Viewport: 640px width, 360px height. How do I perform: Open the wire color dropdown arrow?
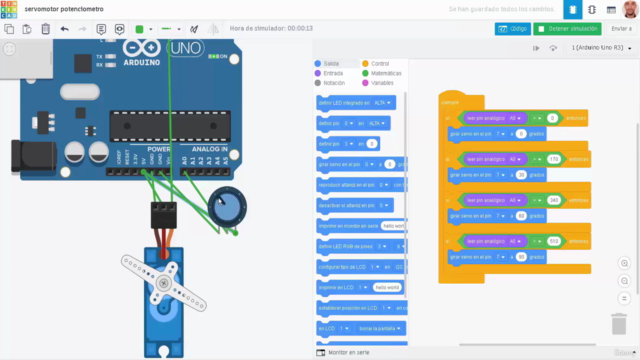(151, 29)
